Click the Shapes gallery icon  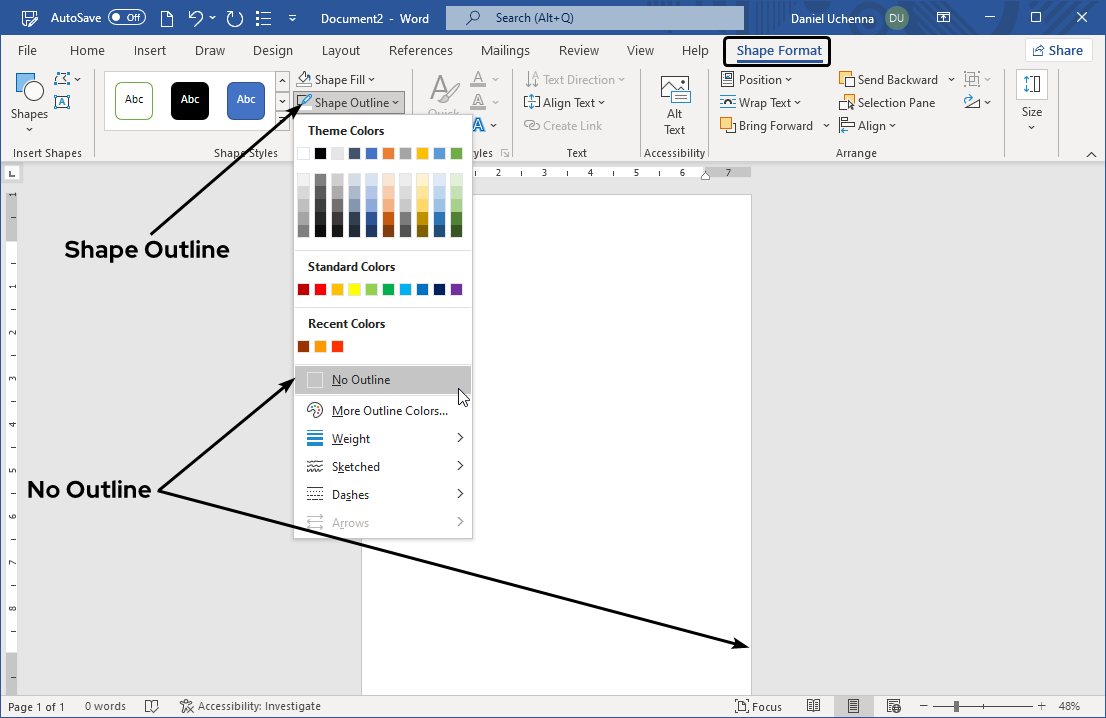click(x=29, y=91)
